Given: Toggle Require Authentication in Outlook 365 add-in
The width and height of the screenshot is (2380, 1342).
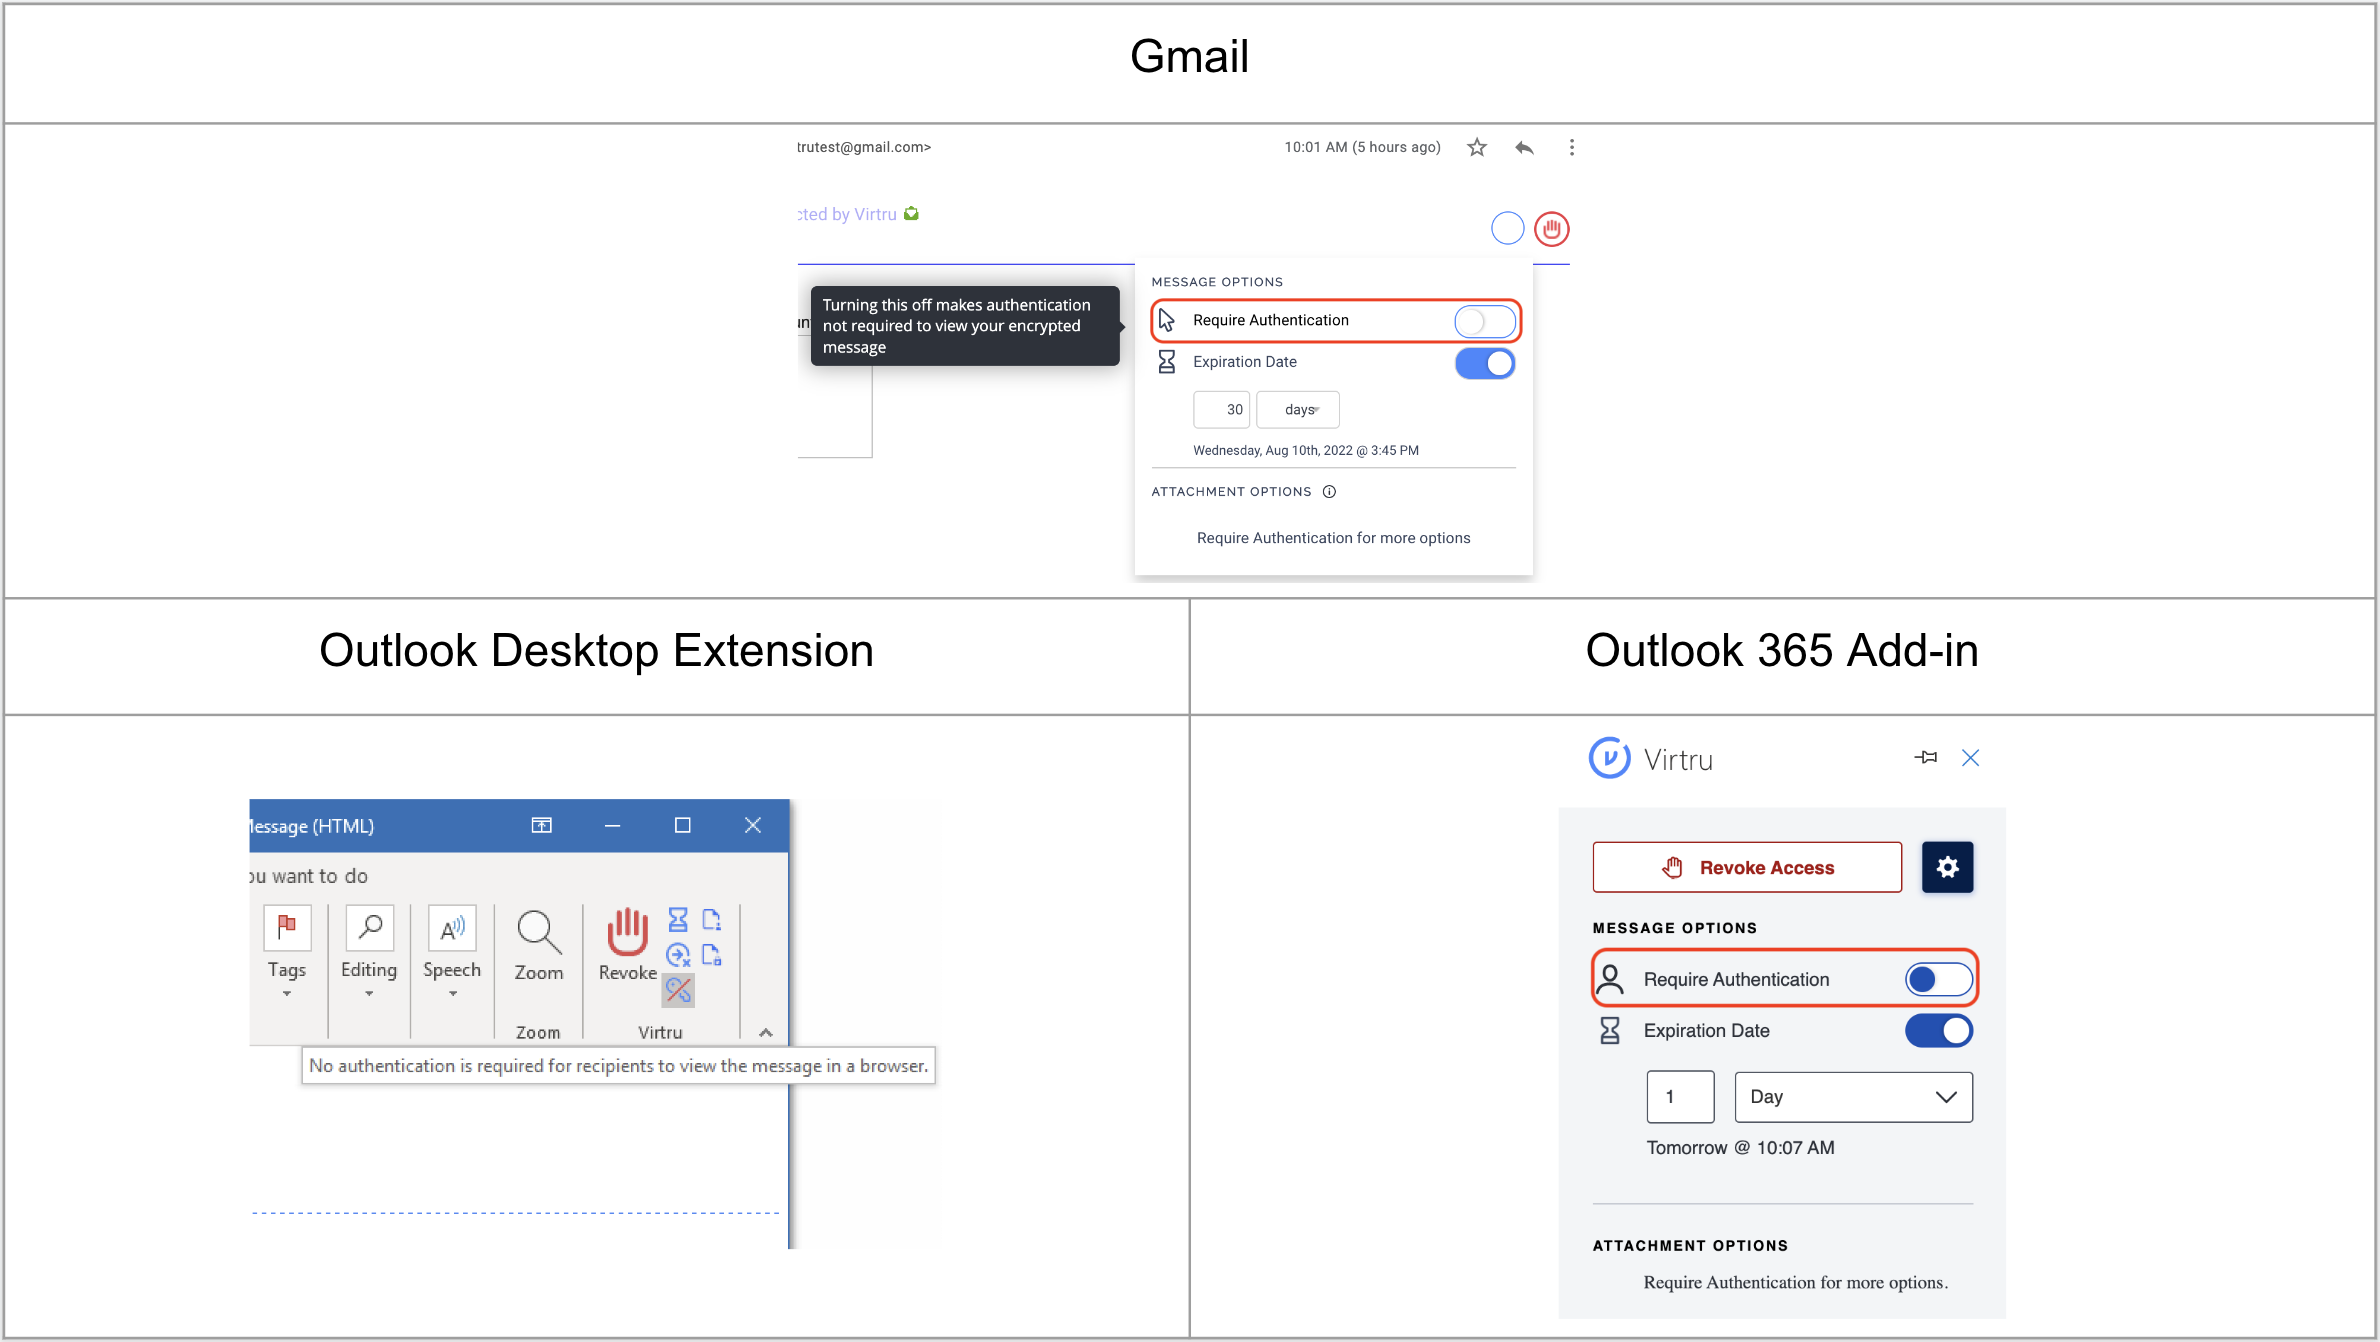Looking at the screenshot, I should pyautogui.click(x=1939, y=979).
